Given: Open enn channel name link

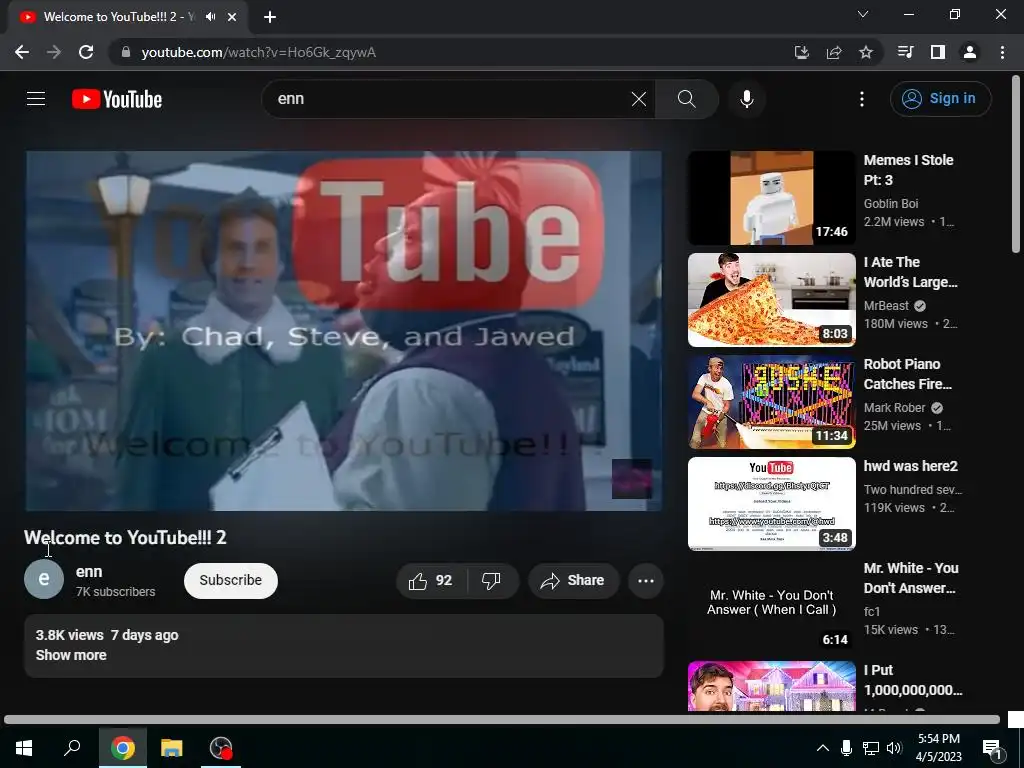Looking at the screenshot, I should tap(89, 571).
